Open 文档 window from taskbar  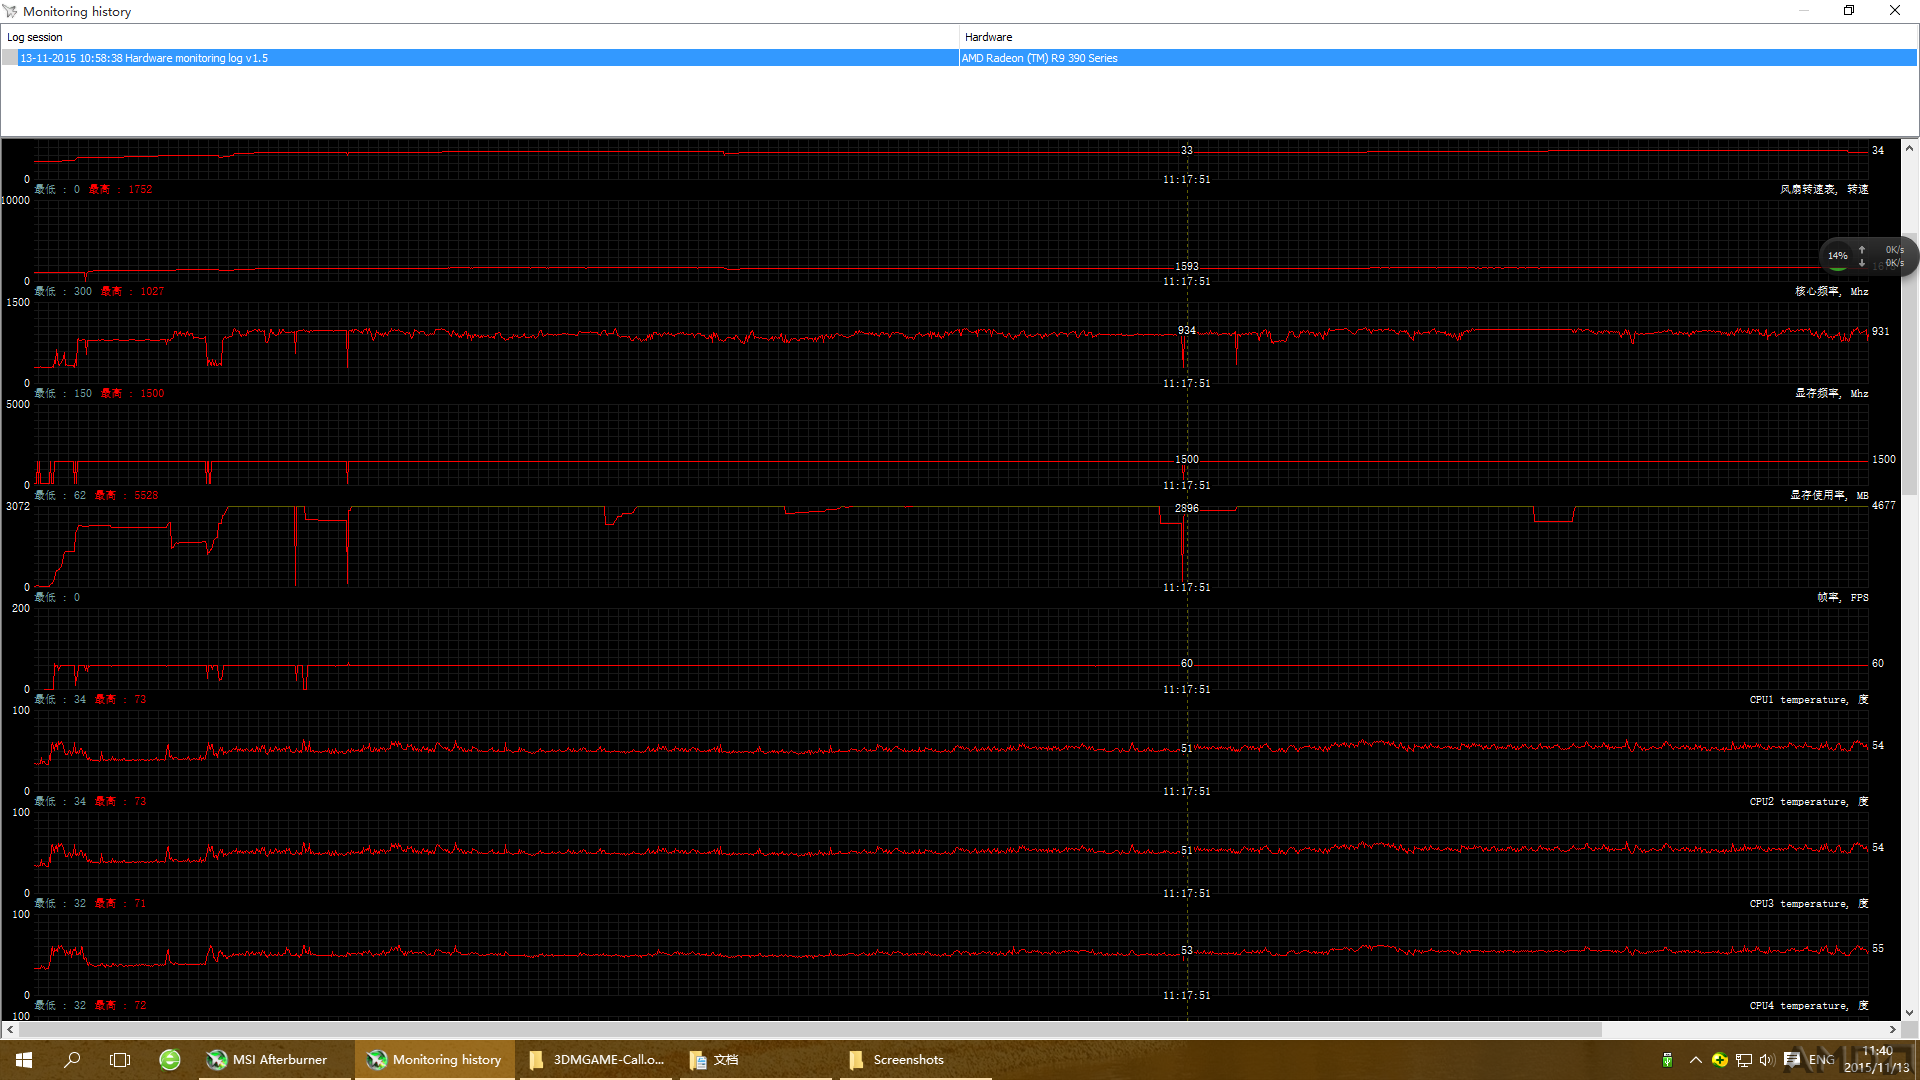(756, 1060)
